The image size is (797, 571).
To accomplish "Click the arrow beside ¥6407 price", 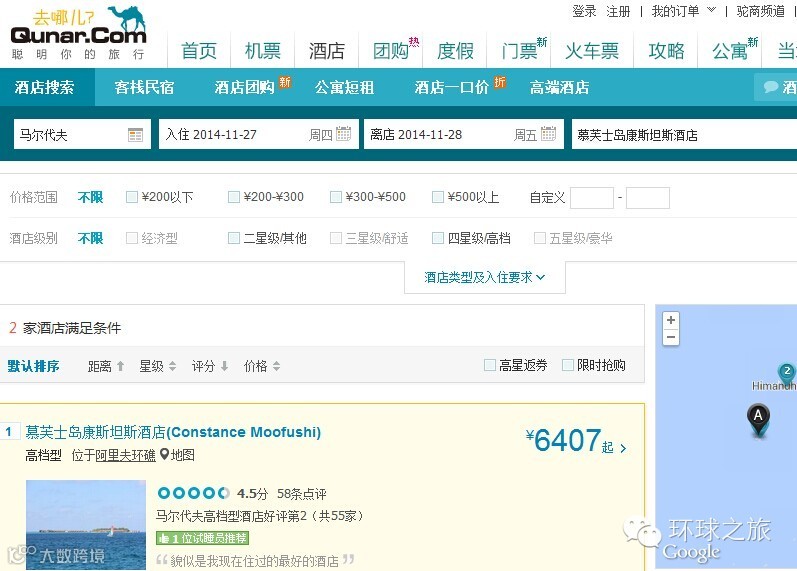I will coord(623,448).
